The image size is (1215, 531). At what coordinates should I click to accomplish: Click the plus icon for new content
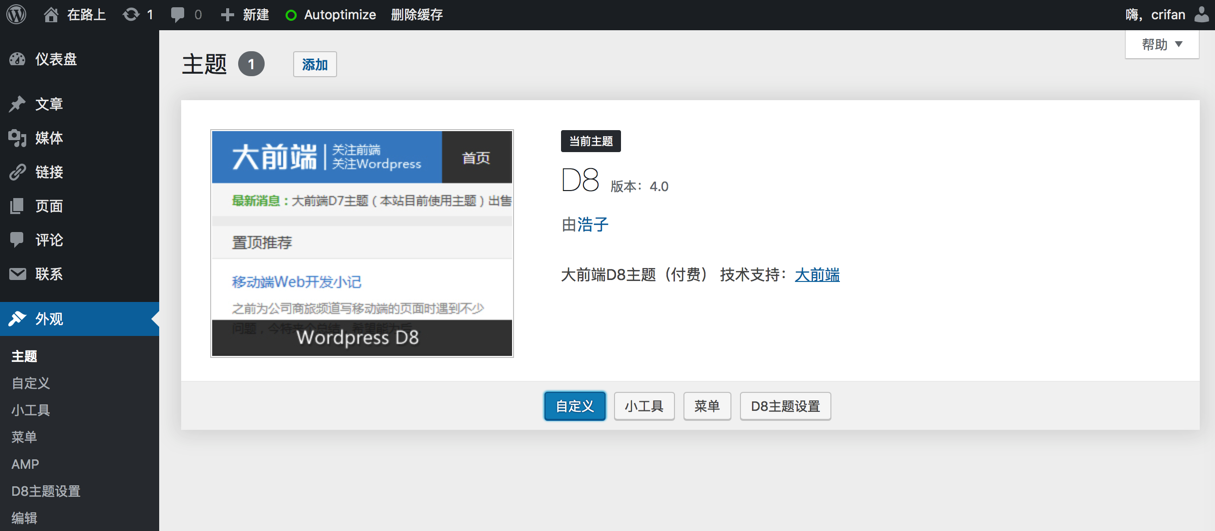(227, 14)
